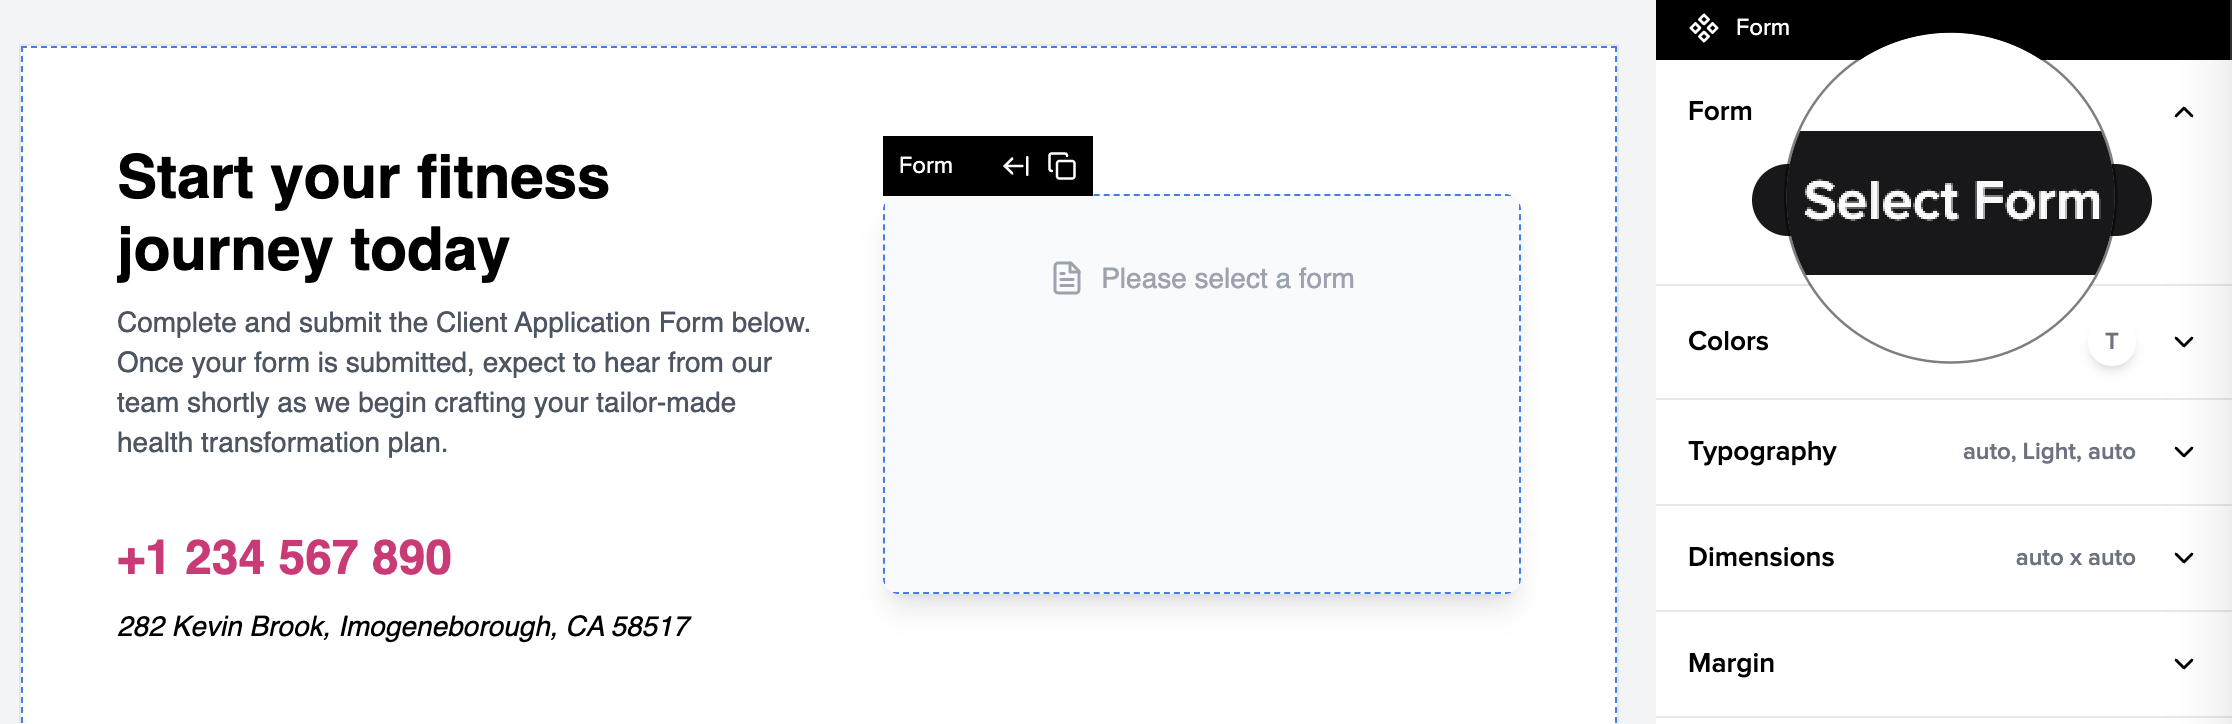Click the Form heading in the settings sidebar
This screenshot has height=724, width=2232.
[1719, 111]
